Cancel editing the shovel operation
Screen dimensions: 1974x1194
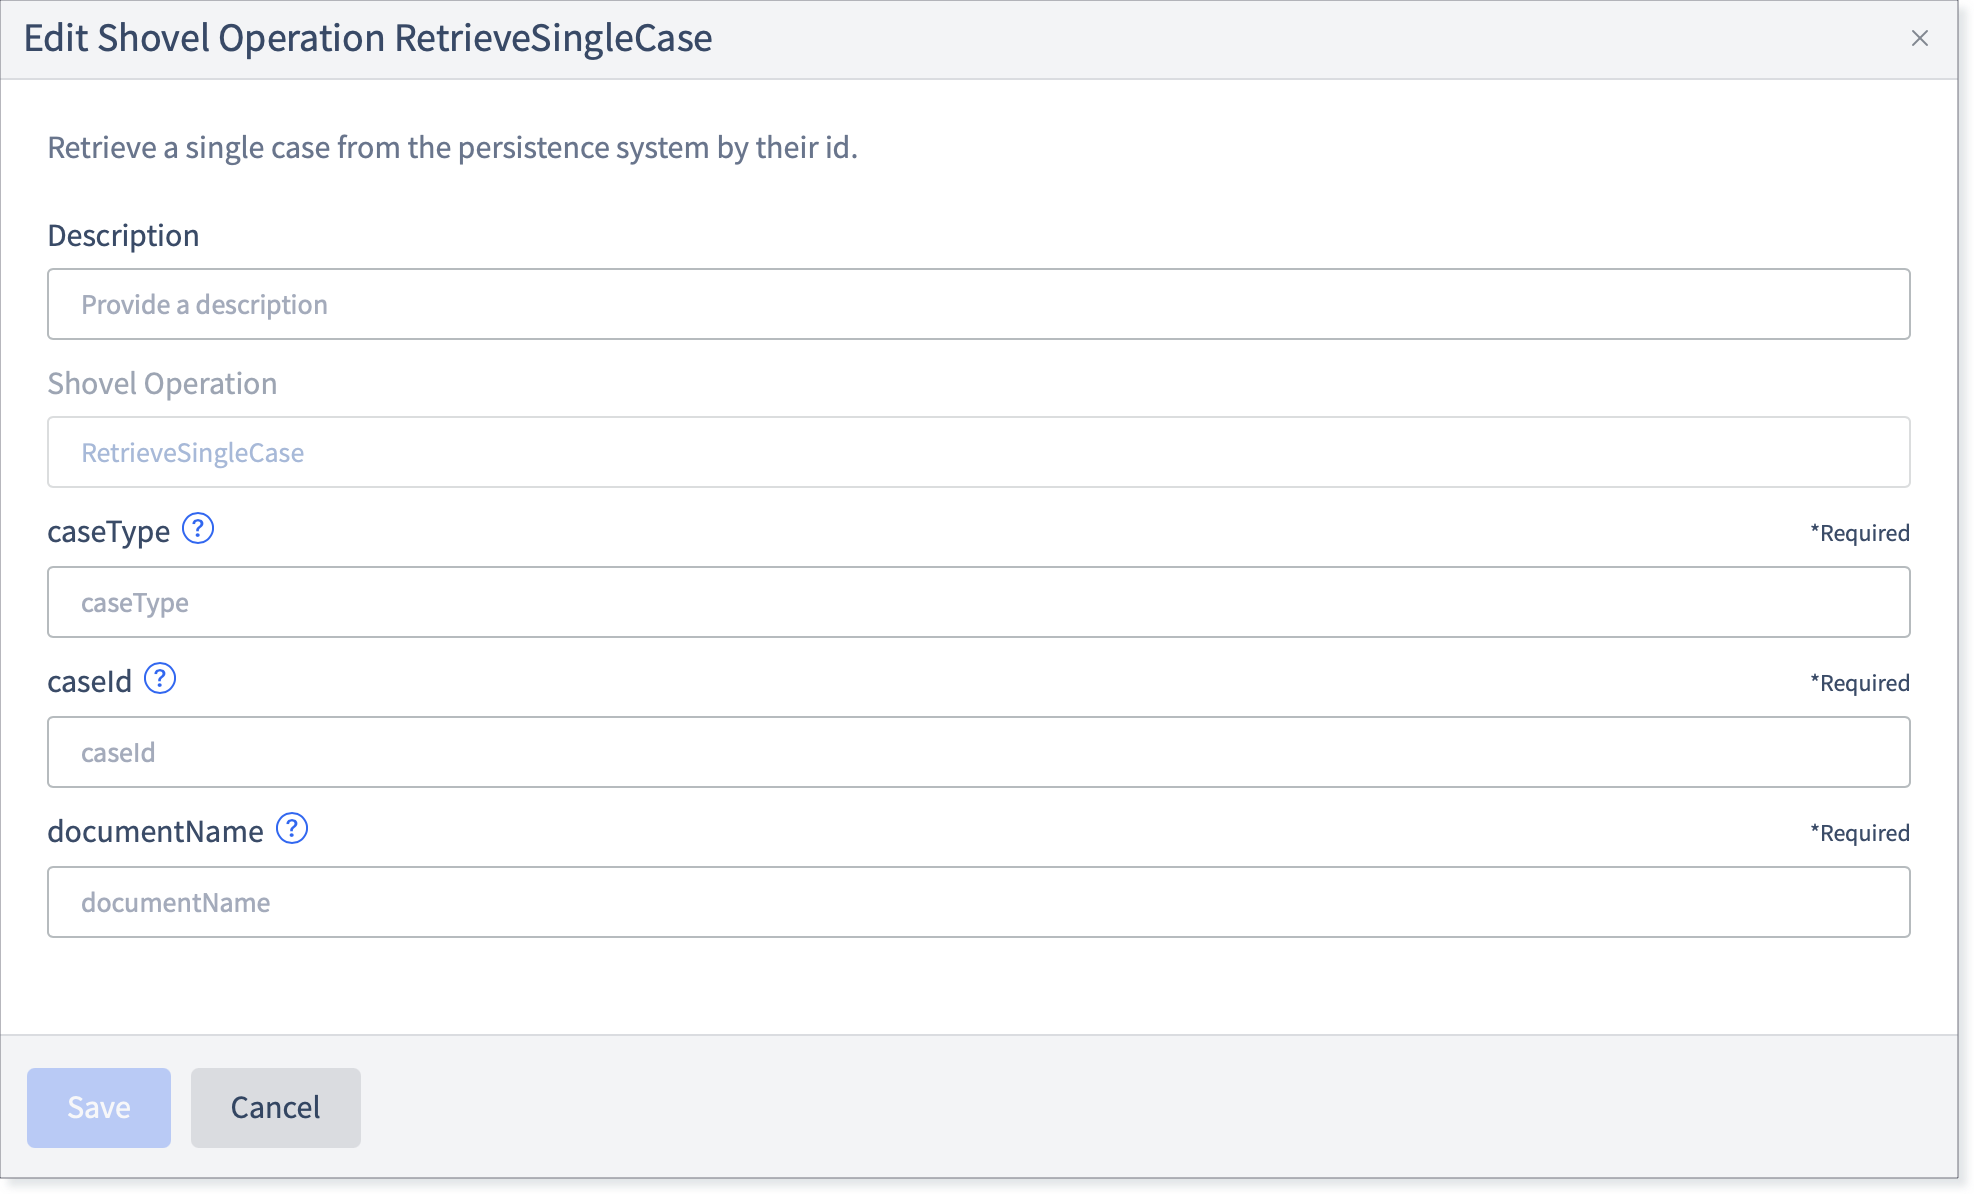276,1107
